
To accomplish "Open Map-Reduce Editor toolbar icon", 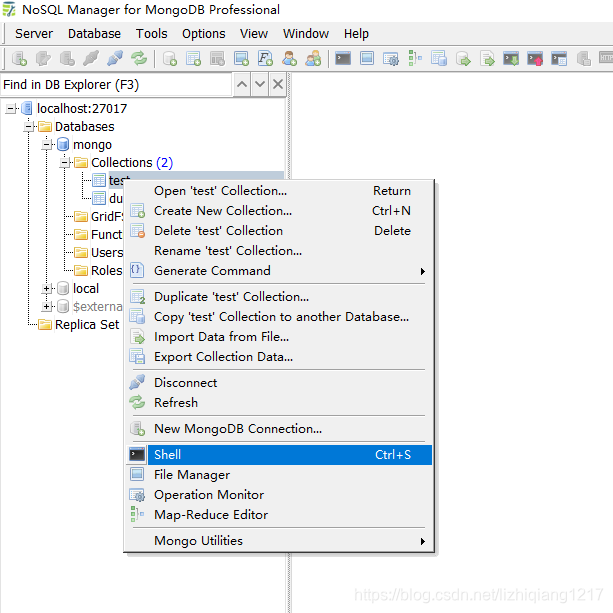I will point(415,59).
